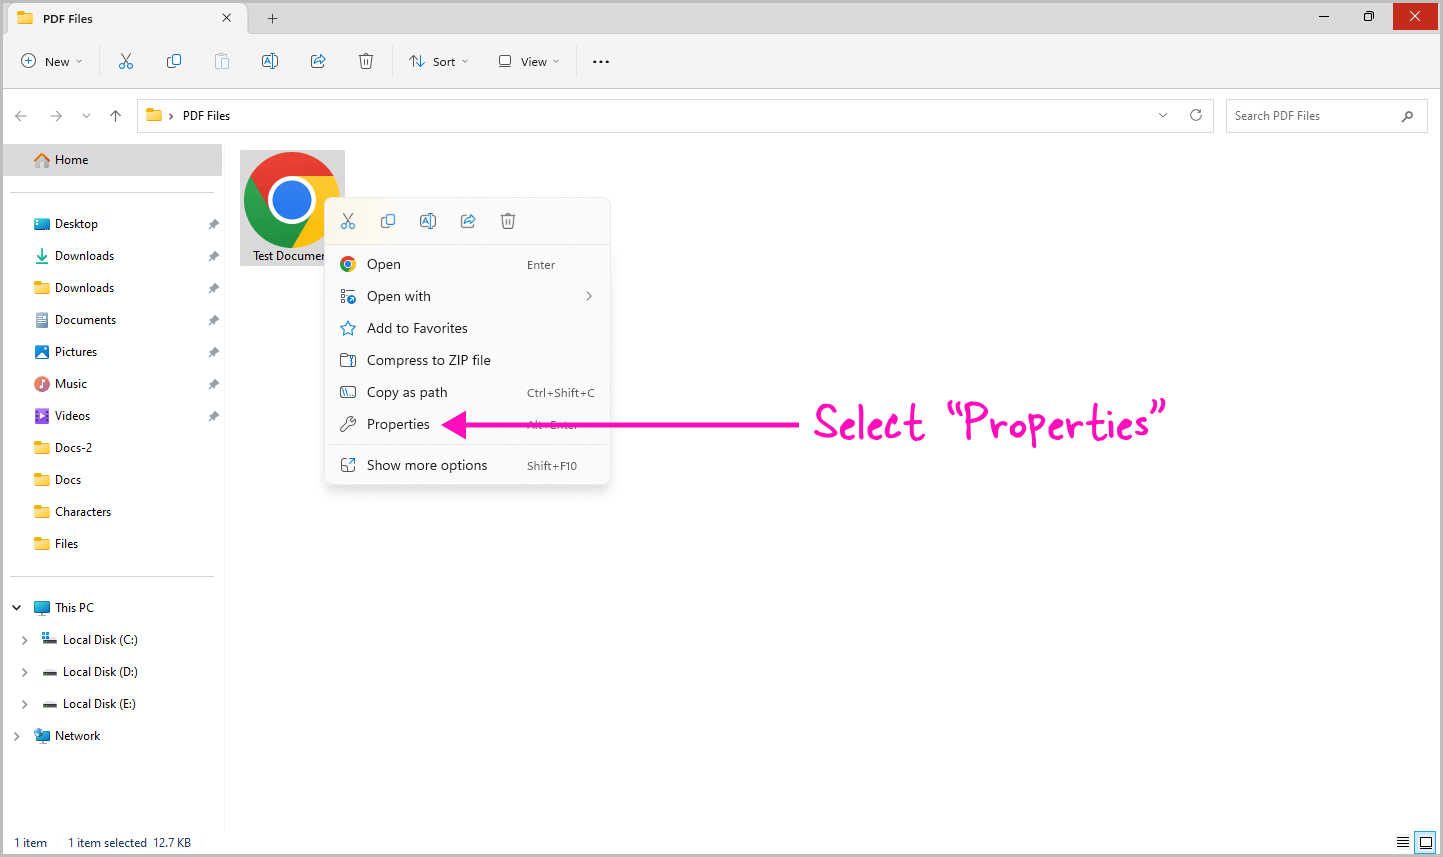
Task: Switch to large icons view in the status bar
Action: pyautogui.click(x=1425, y=842)
